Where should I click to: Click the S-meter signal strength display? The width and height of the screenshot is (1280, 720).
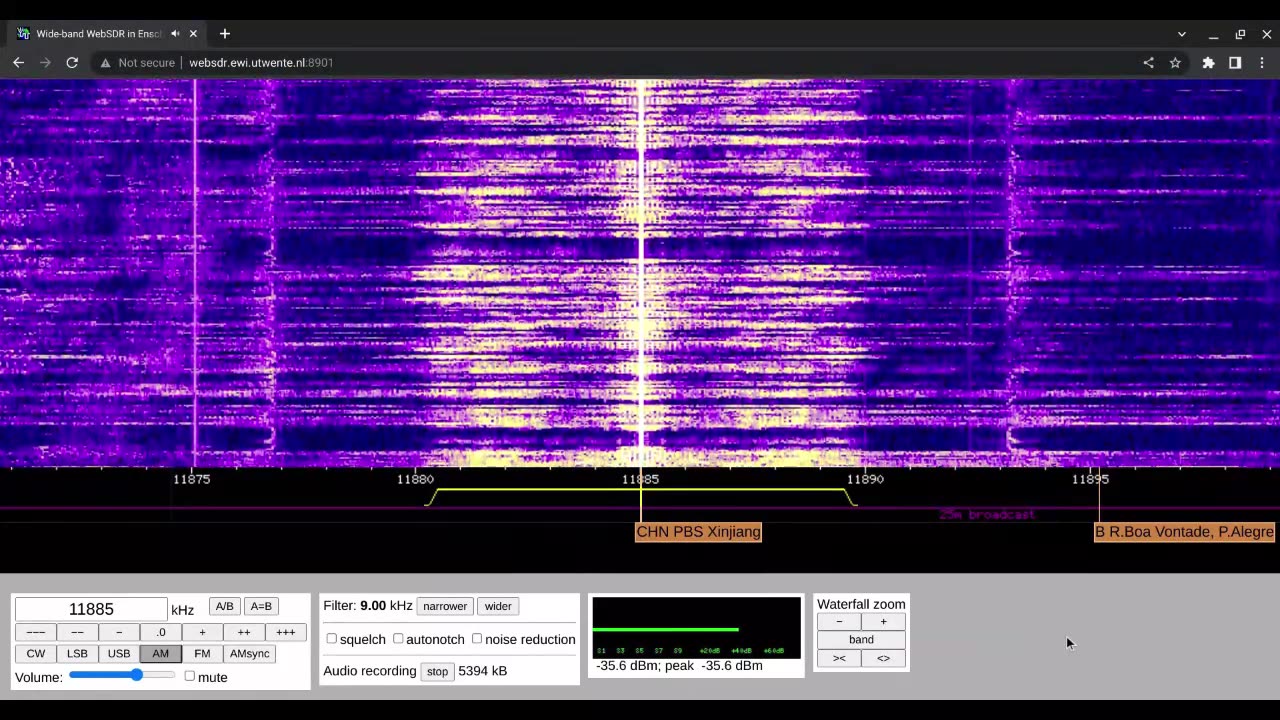click(697, 628)
